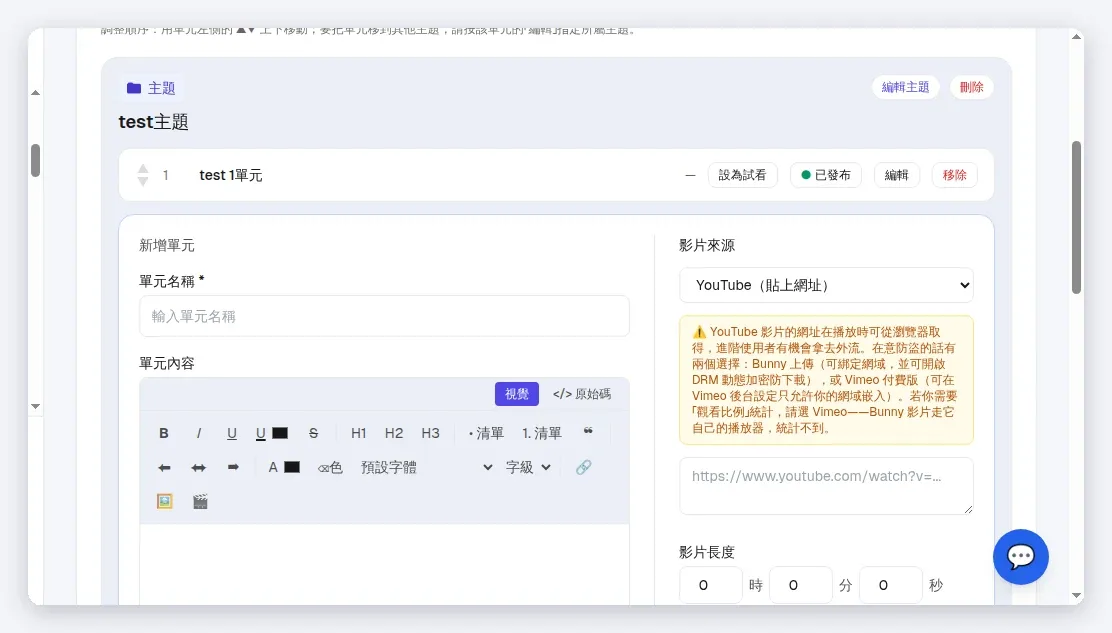Click the hours field of 影片長度
Viewport: 1112px width, 633px height.
coord(711,586)
